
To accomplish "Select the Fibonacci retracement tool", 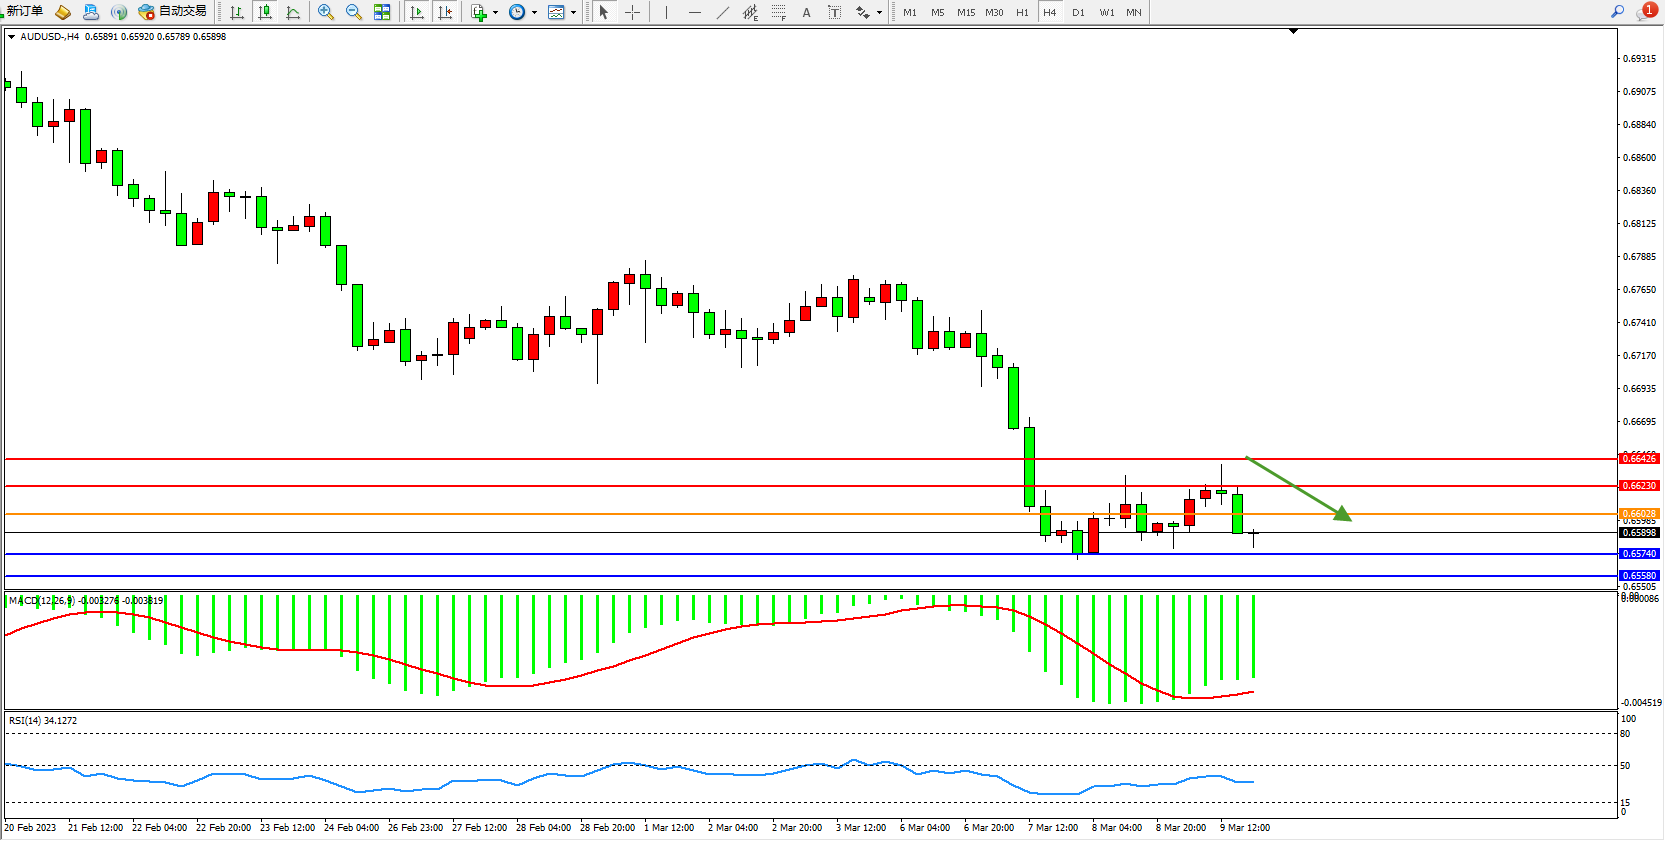I will tap(778, 12).
